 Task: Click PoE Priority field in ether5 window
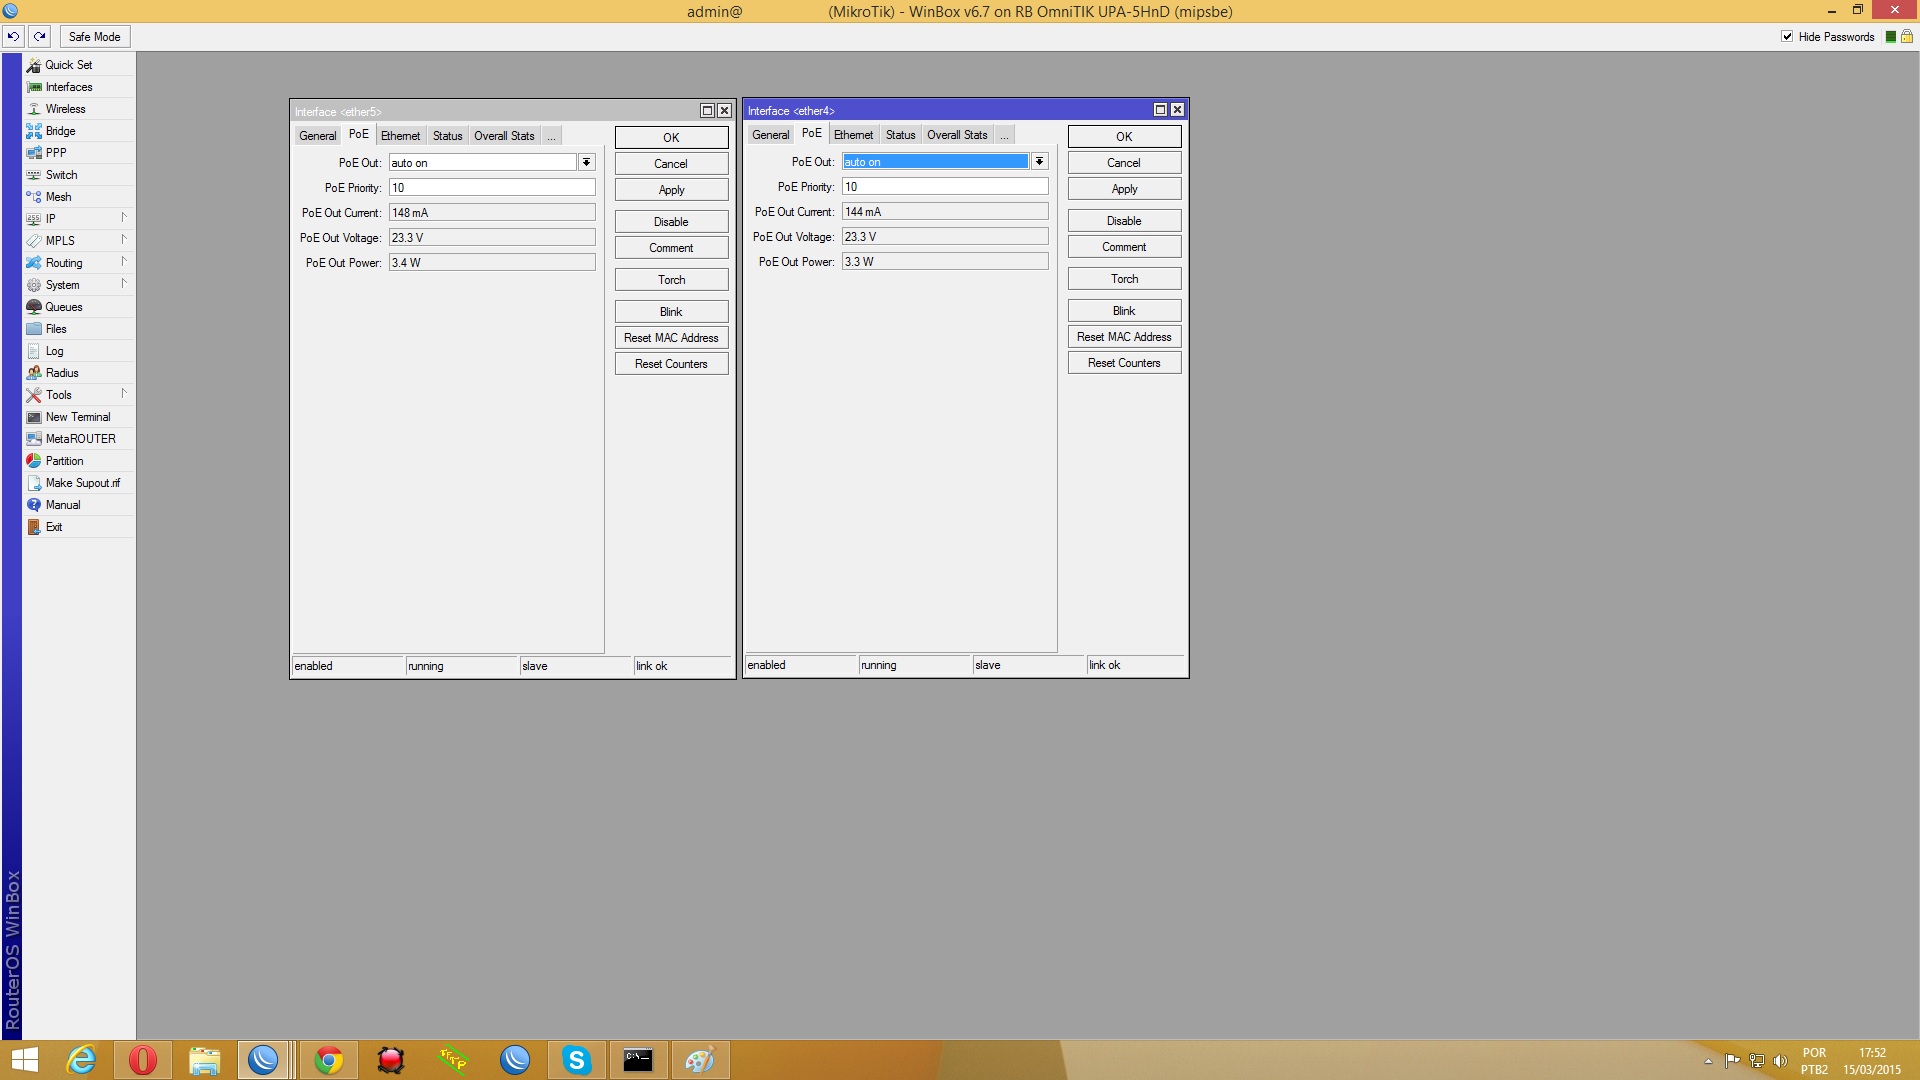pyautogui.click(x=491, y=188)
